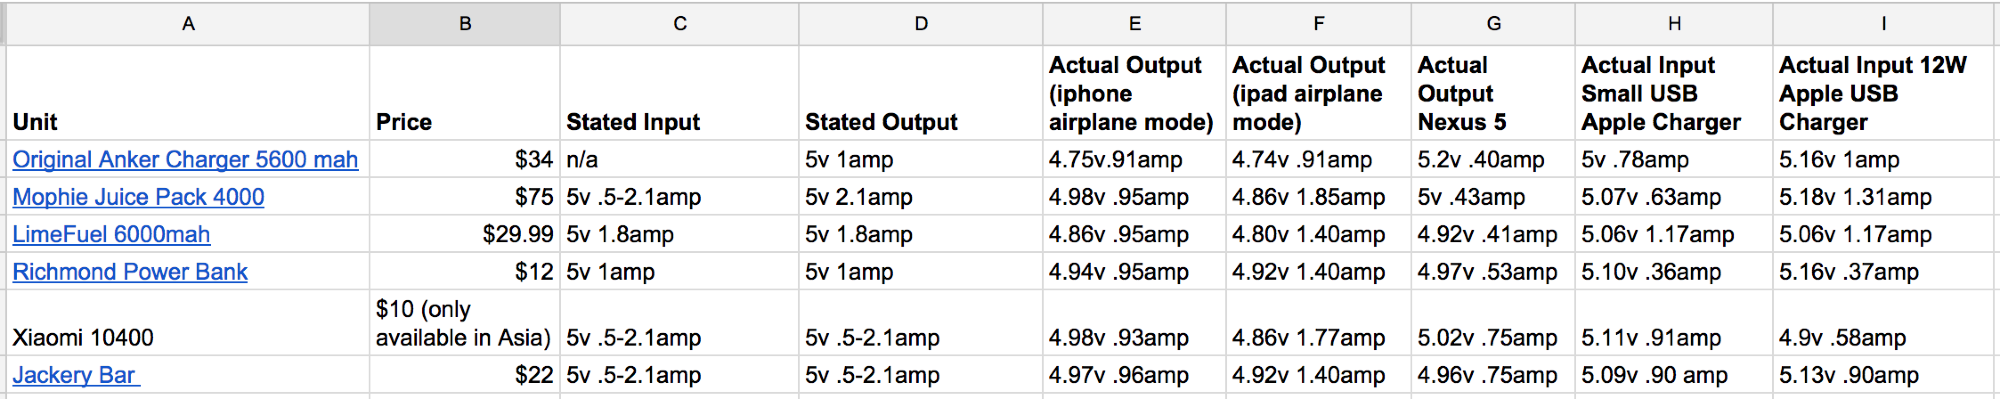Open the Jackery Bar link
Viewport: 2000px width, 399px height.
(76, 375)
